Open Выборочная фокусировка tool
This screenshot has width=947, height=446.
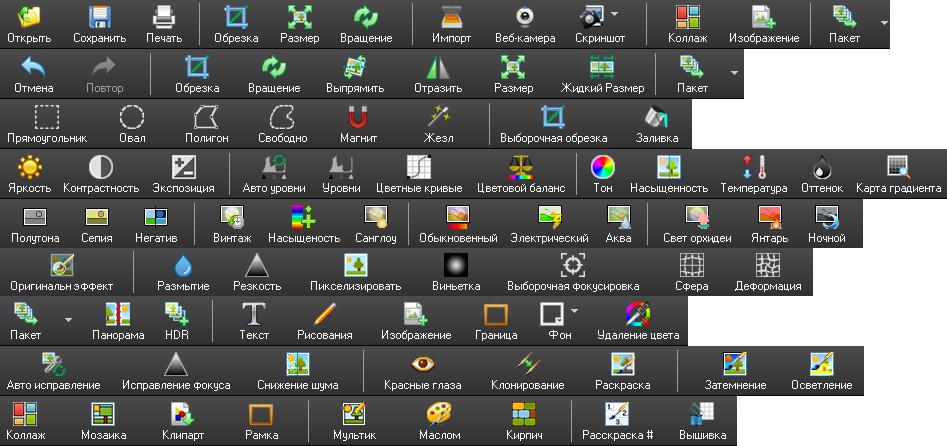pyautogui.click(x=571, y=264)
